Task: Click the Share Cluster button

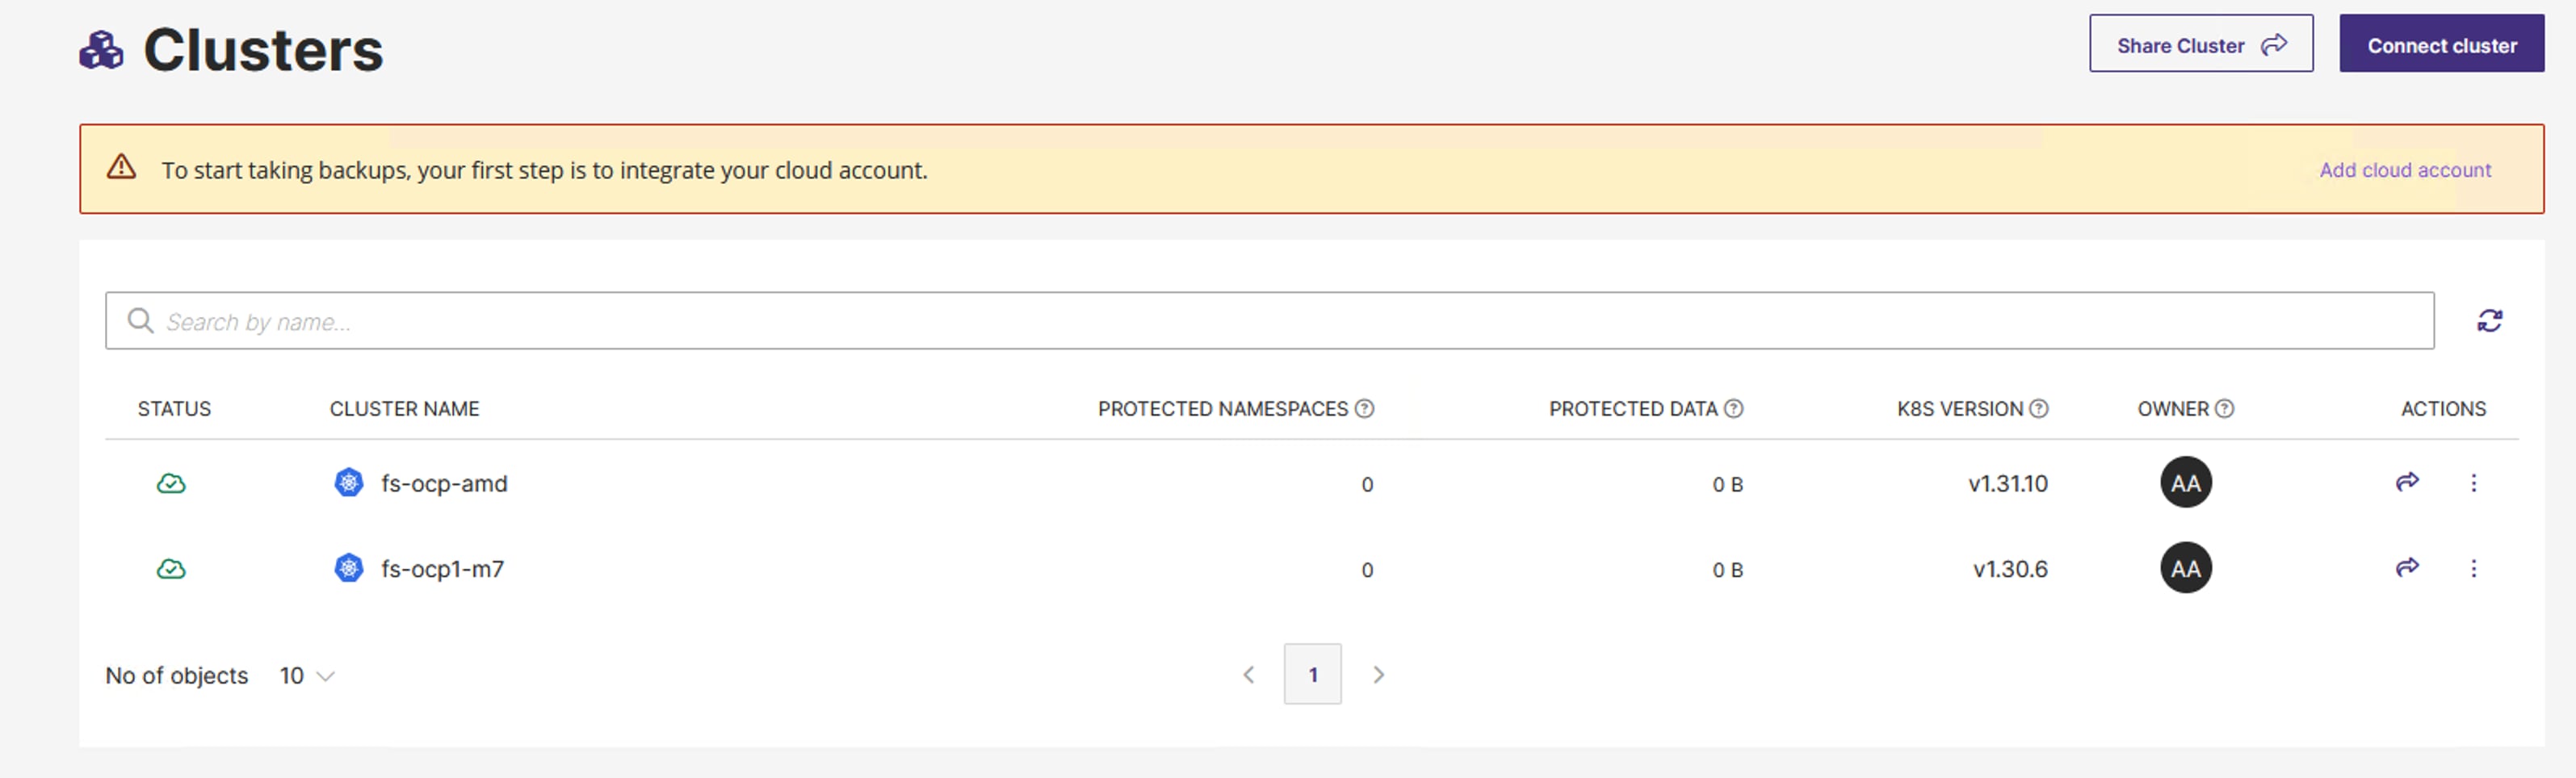Action: click(x=2201, y=44)
